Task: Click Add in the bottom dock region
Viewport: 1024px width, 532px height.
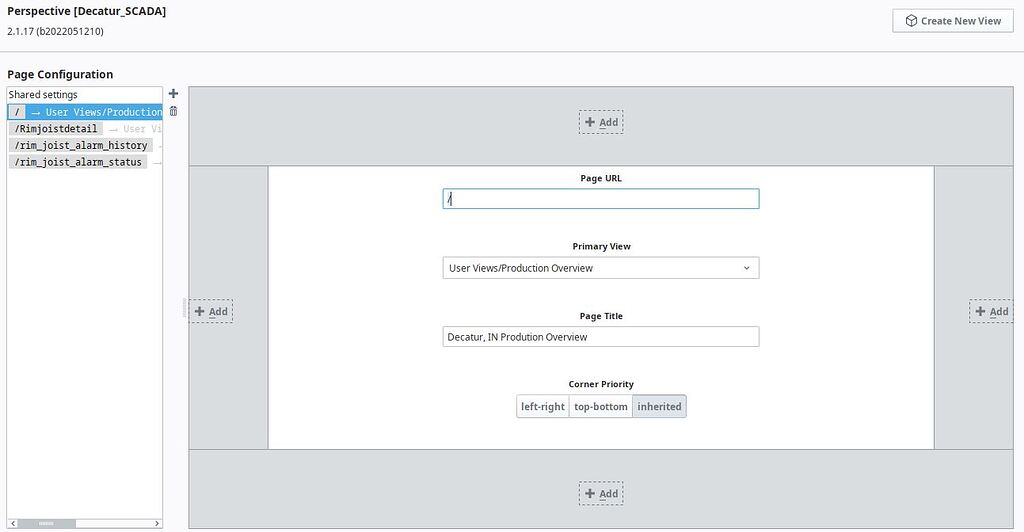Action: point(601,493)
